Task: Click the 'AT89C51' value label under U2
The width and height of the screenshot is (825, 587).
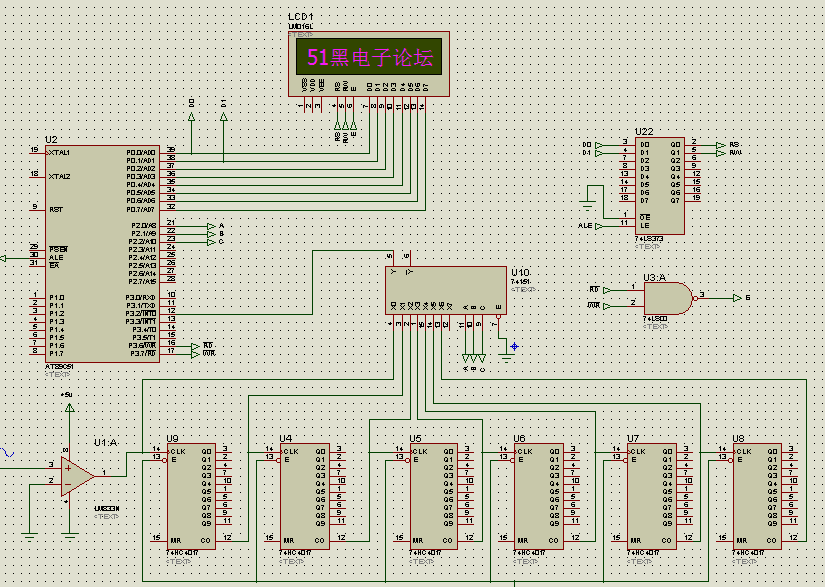Action: pos(59,367)
